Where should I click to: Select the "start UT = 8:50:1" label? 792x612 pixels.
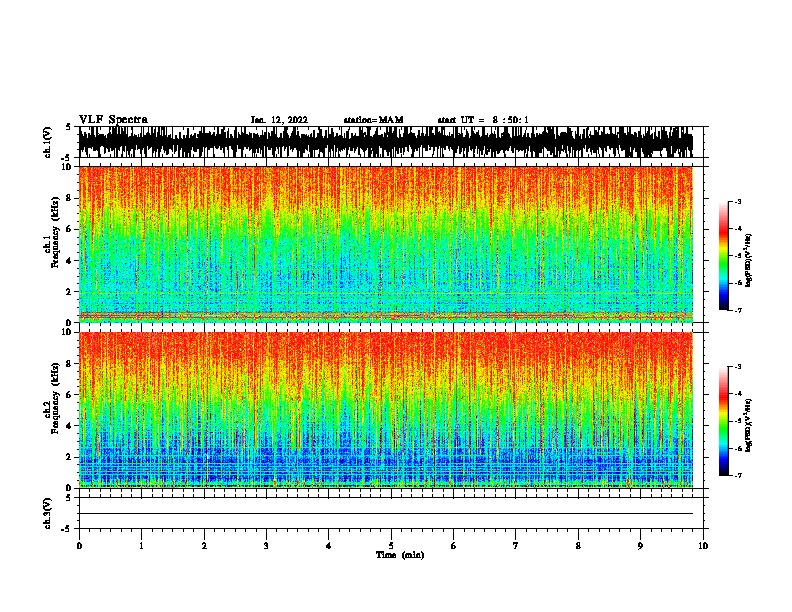pyautogui.click(x=483, y=120)
